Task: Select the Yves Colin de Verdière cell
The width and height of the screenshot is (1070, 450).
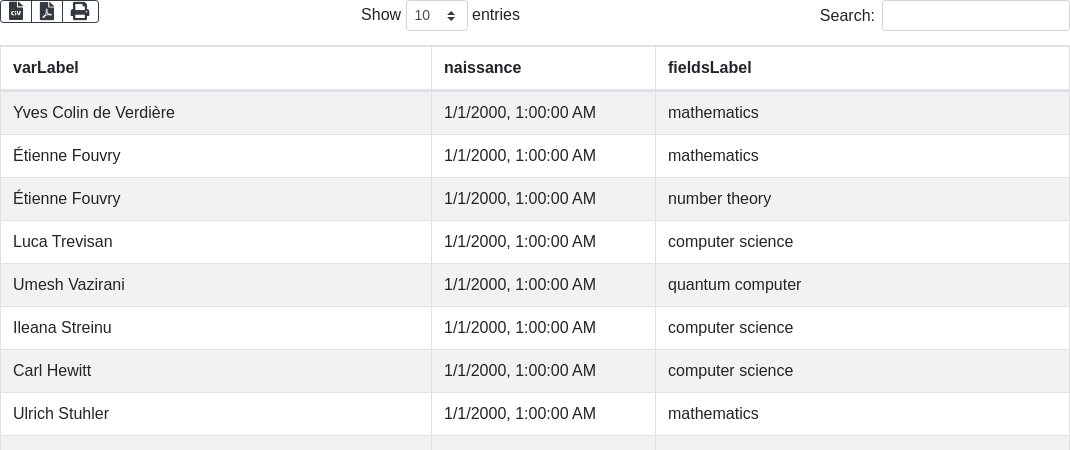Action: (x=94, y=113)
